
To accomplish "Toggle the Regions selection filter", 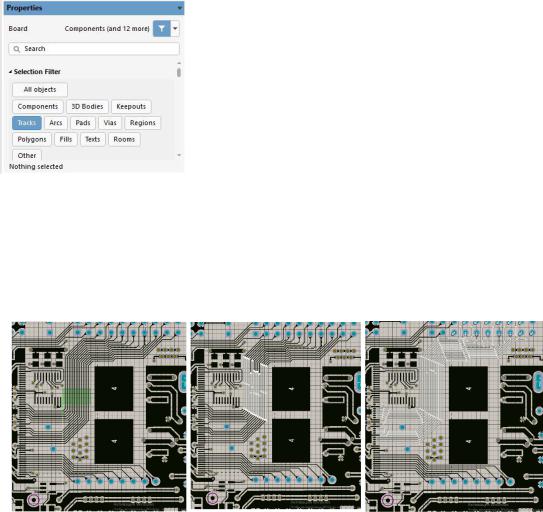I will point(143,123).
